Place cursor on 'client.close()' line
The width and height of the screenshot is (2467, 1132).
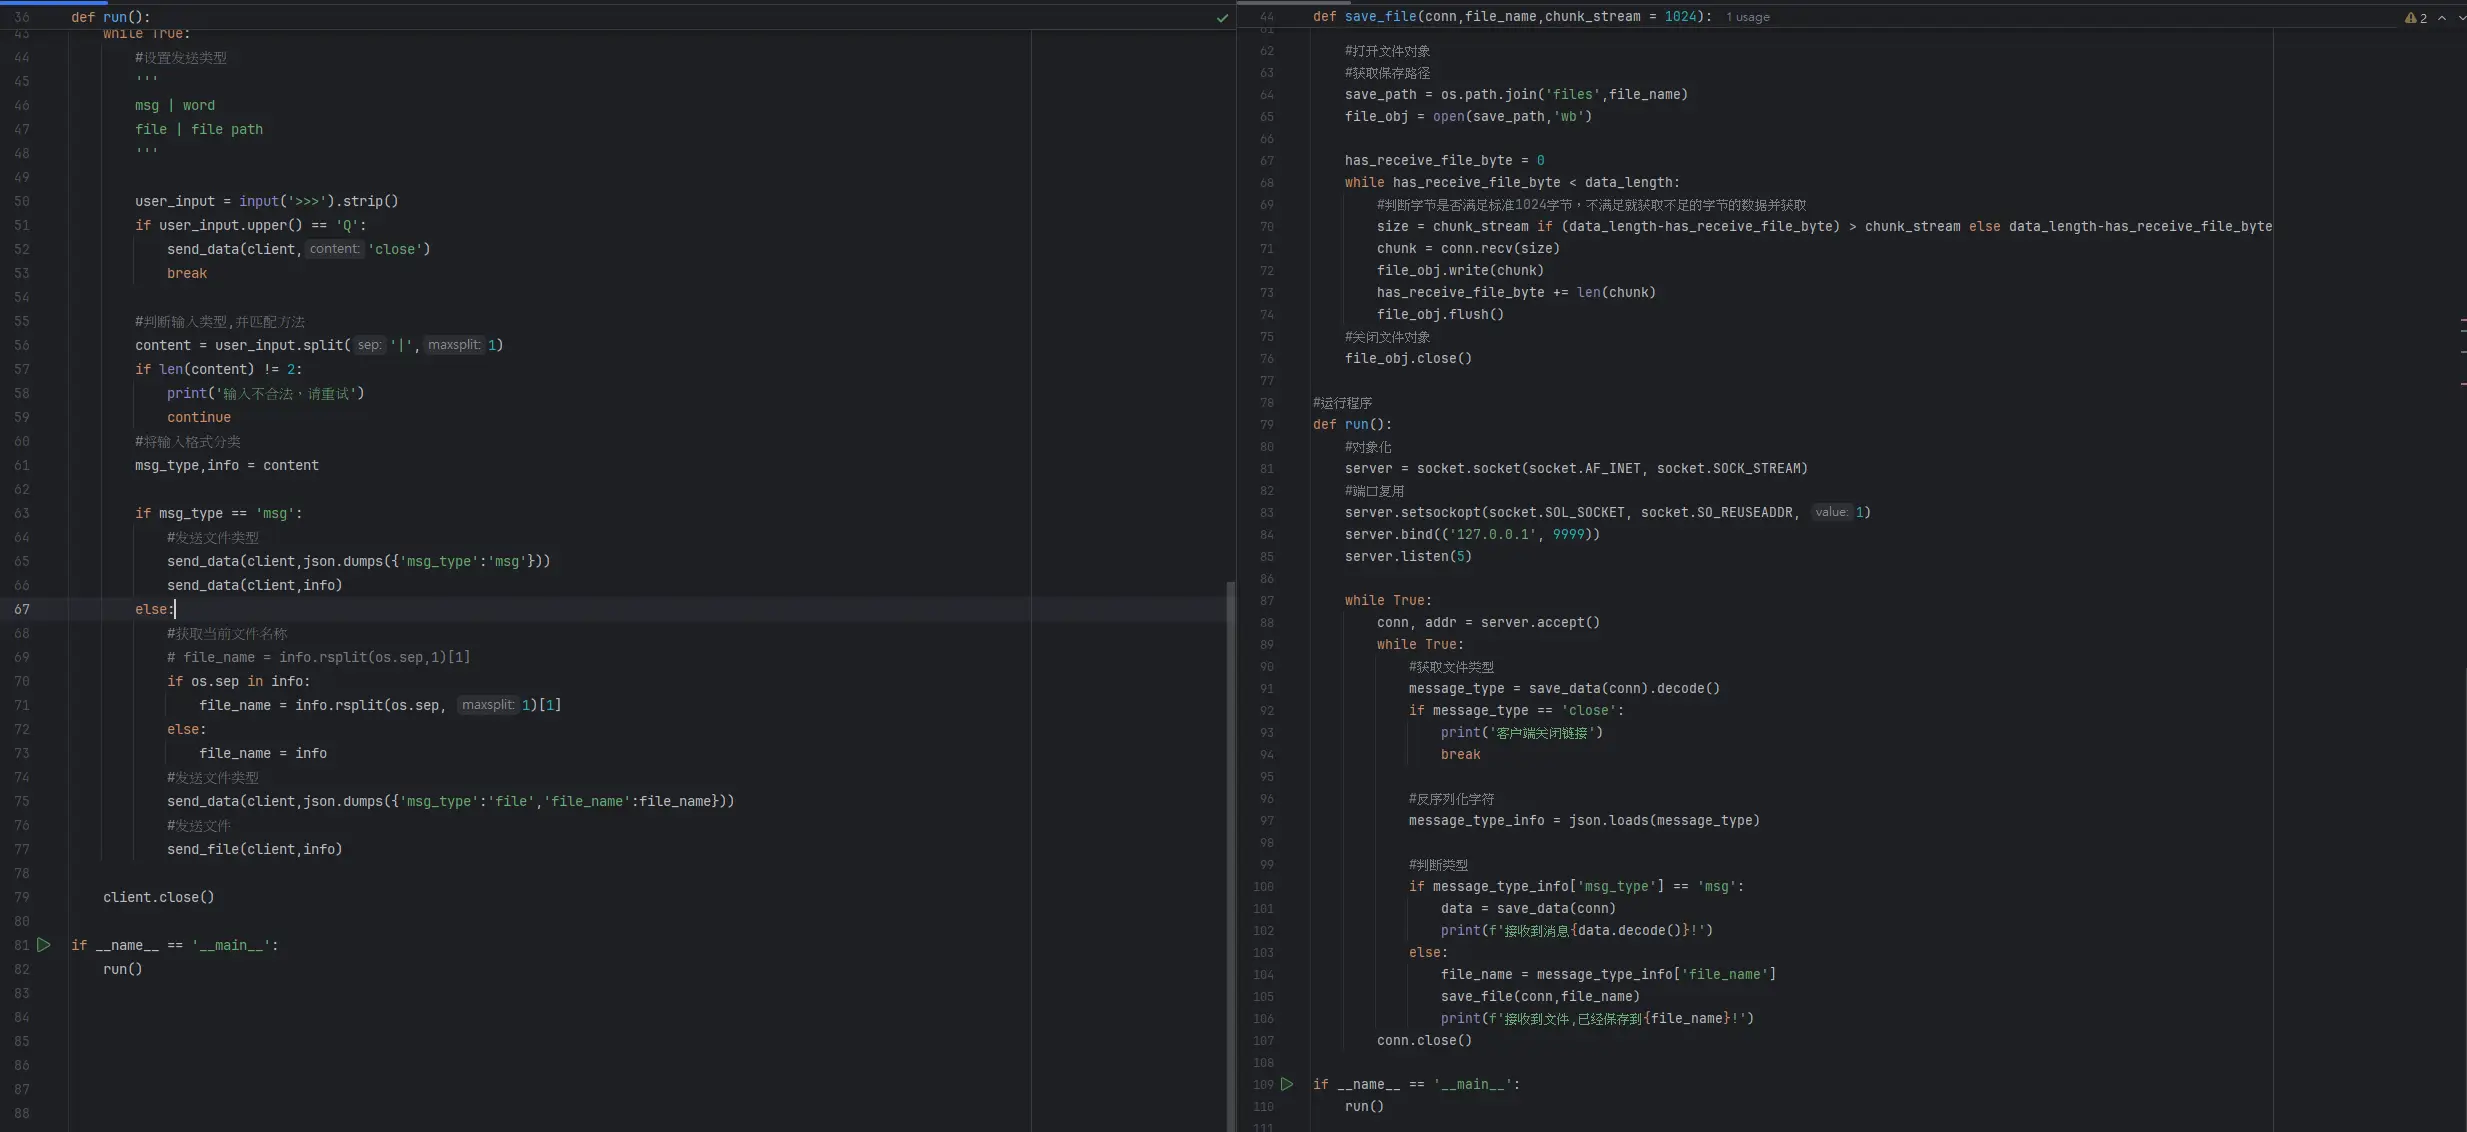coord(159,897)
